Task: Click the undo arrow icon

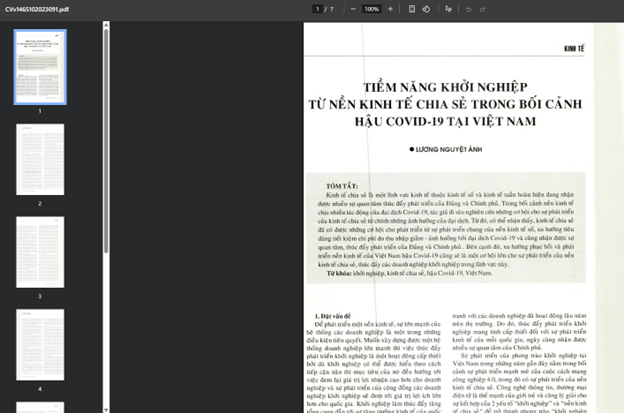Action: tap(468, 9)
